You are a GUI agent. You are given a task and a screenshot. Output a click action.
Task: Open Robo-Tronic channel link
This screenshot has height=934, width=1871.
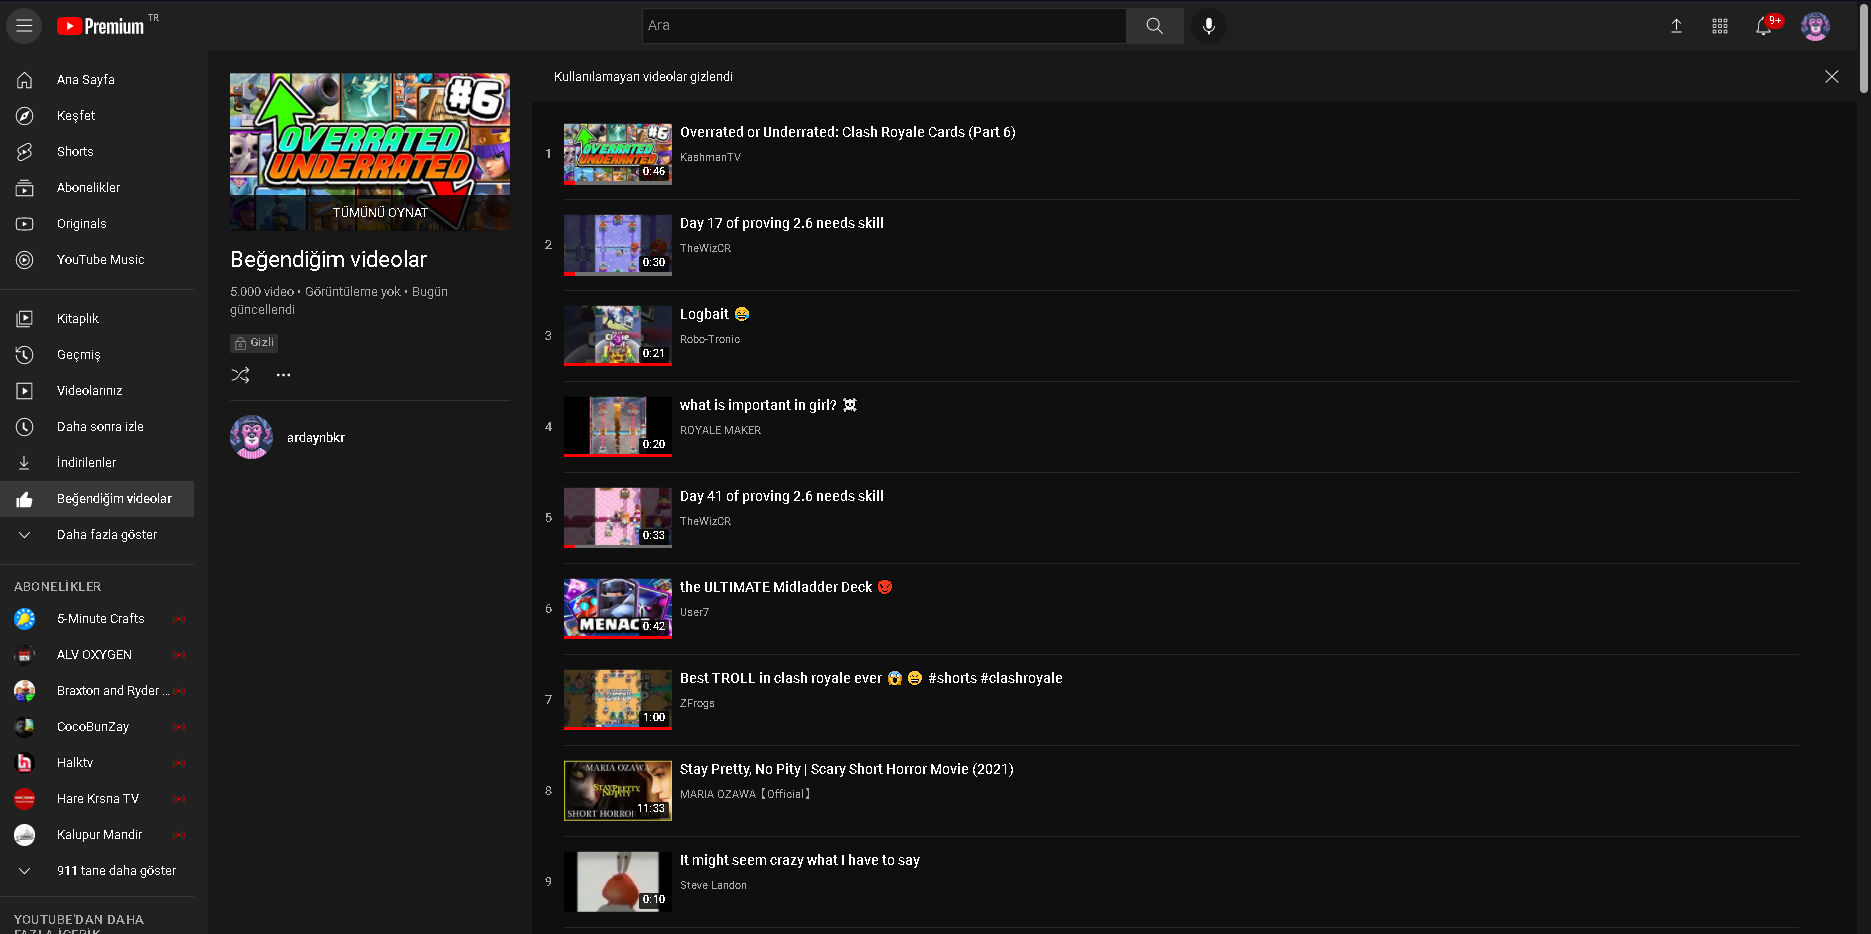click(710, 339)
